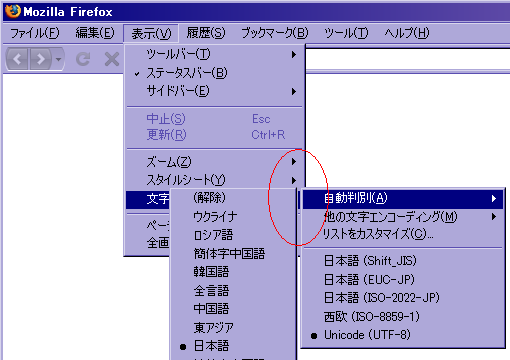510x360 pixels.
Task: Open リストをカスタマイズ(C)... dialog
Action: coord(403,234)
